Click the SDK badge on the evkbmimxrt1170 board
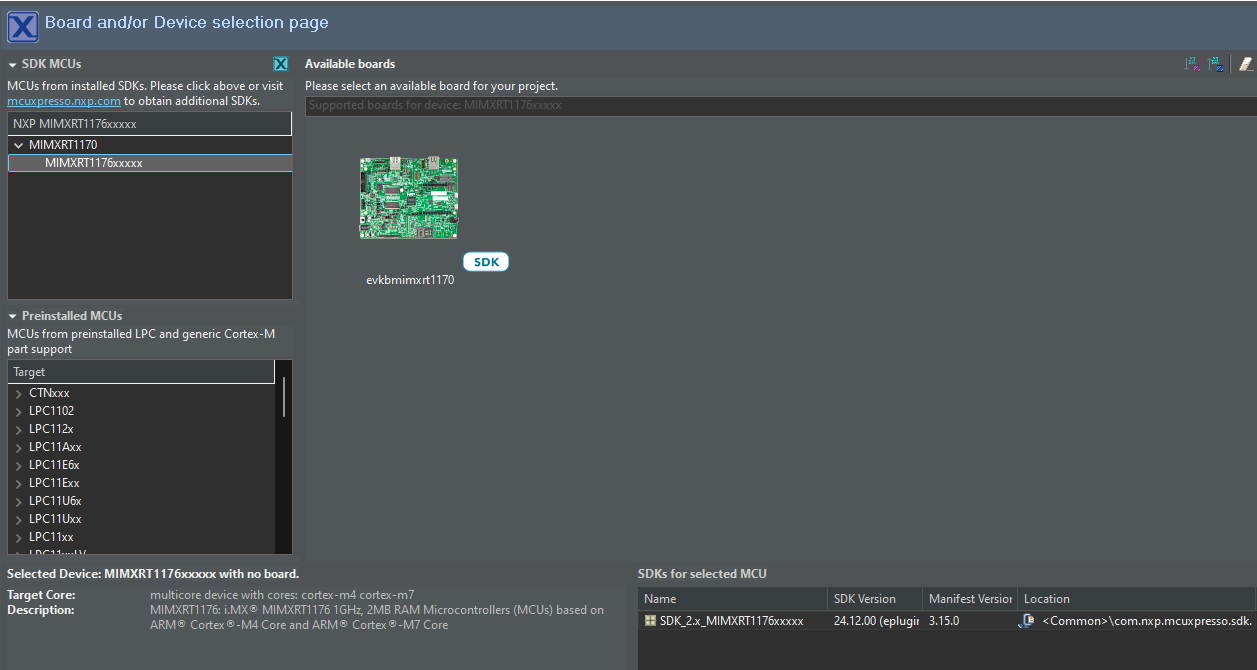This screenshot has height=670, width=1257. pos(486,261)
